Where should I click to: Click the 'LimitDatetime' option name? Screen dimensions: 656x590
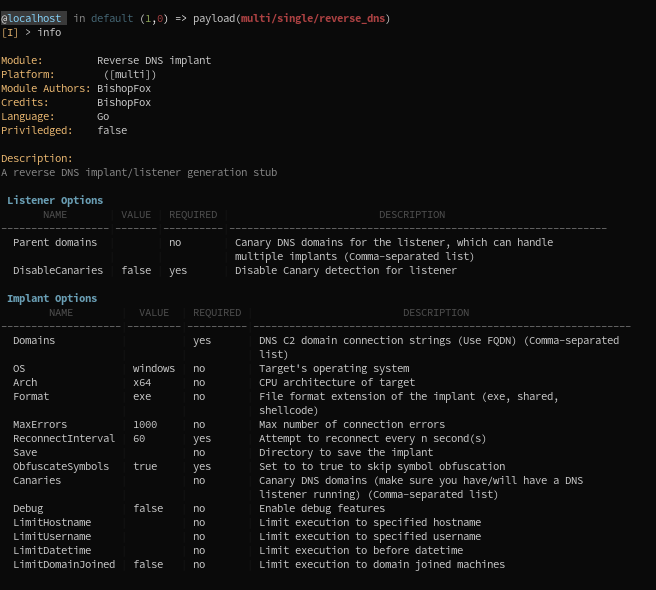click(52, 550)
